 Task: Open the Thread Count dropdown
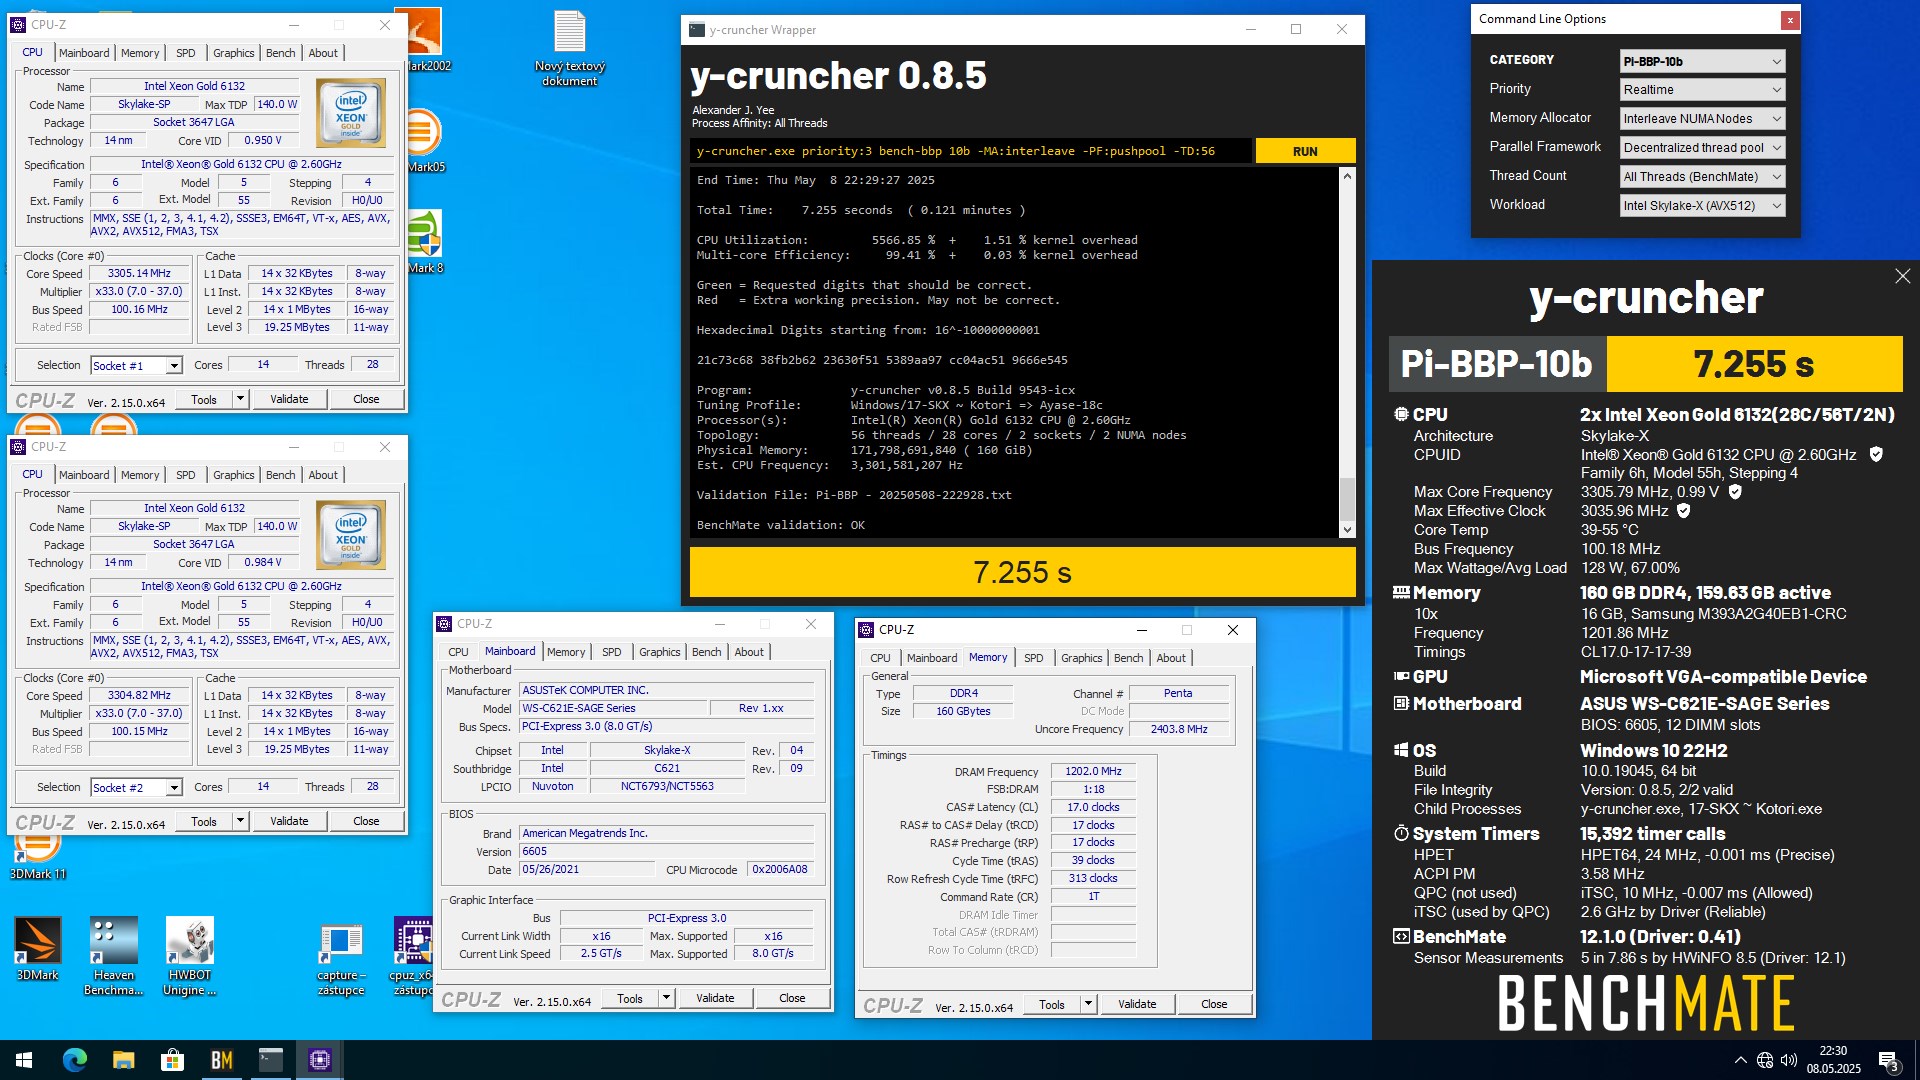[x=1702, y=177]
